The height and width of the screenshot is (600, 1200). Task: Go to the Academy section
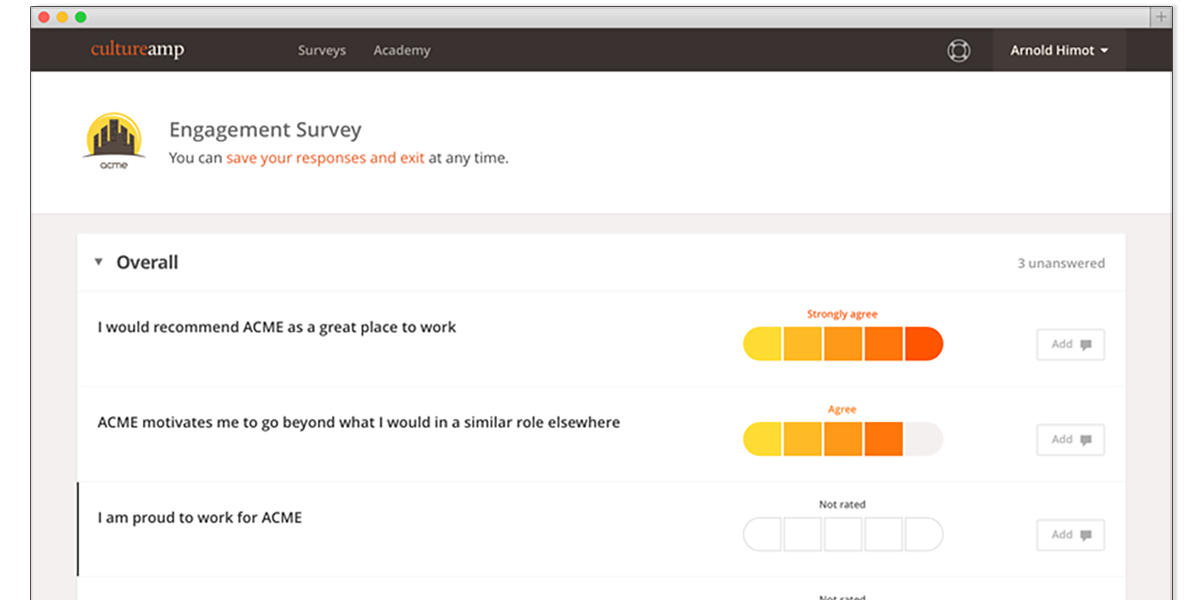point(402,50)
